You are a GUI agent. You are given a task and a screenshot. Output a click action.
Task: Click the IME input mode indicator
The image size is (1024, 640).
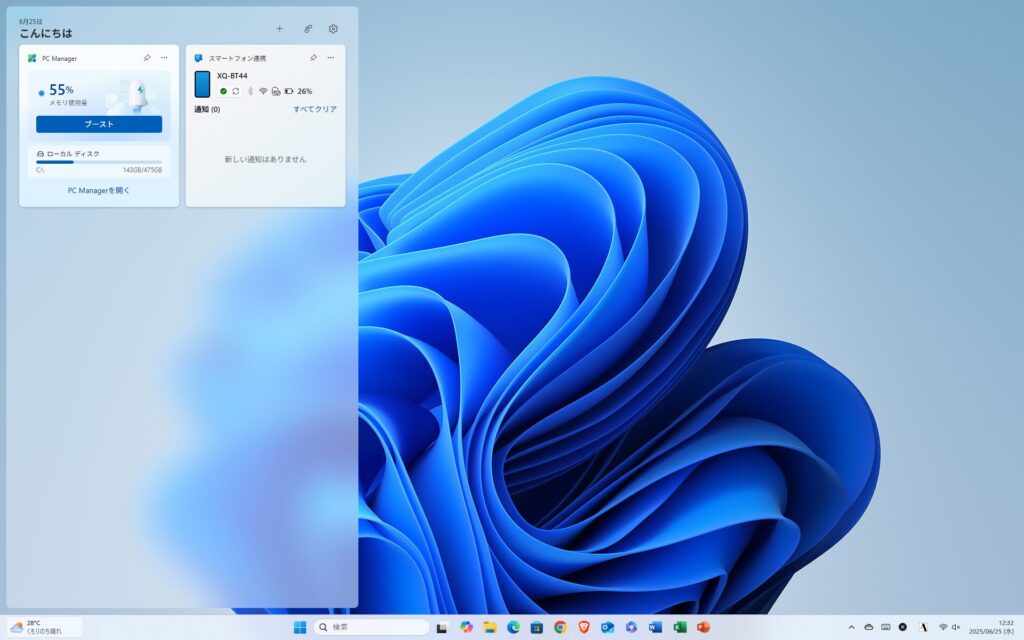click(923, 628)
